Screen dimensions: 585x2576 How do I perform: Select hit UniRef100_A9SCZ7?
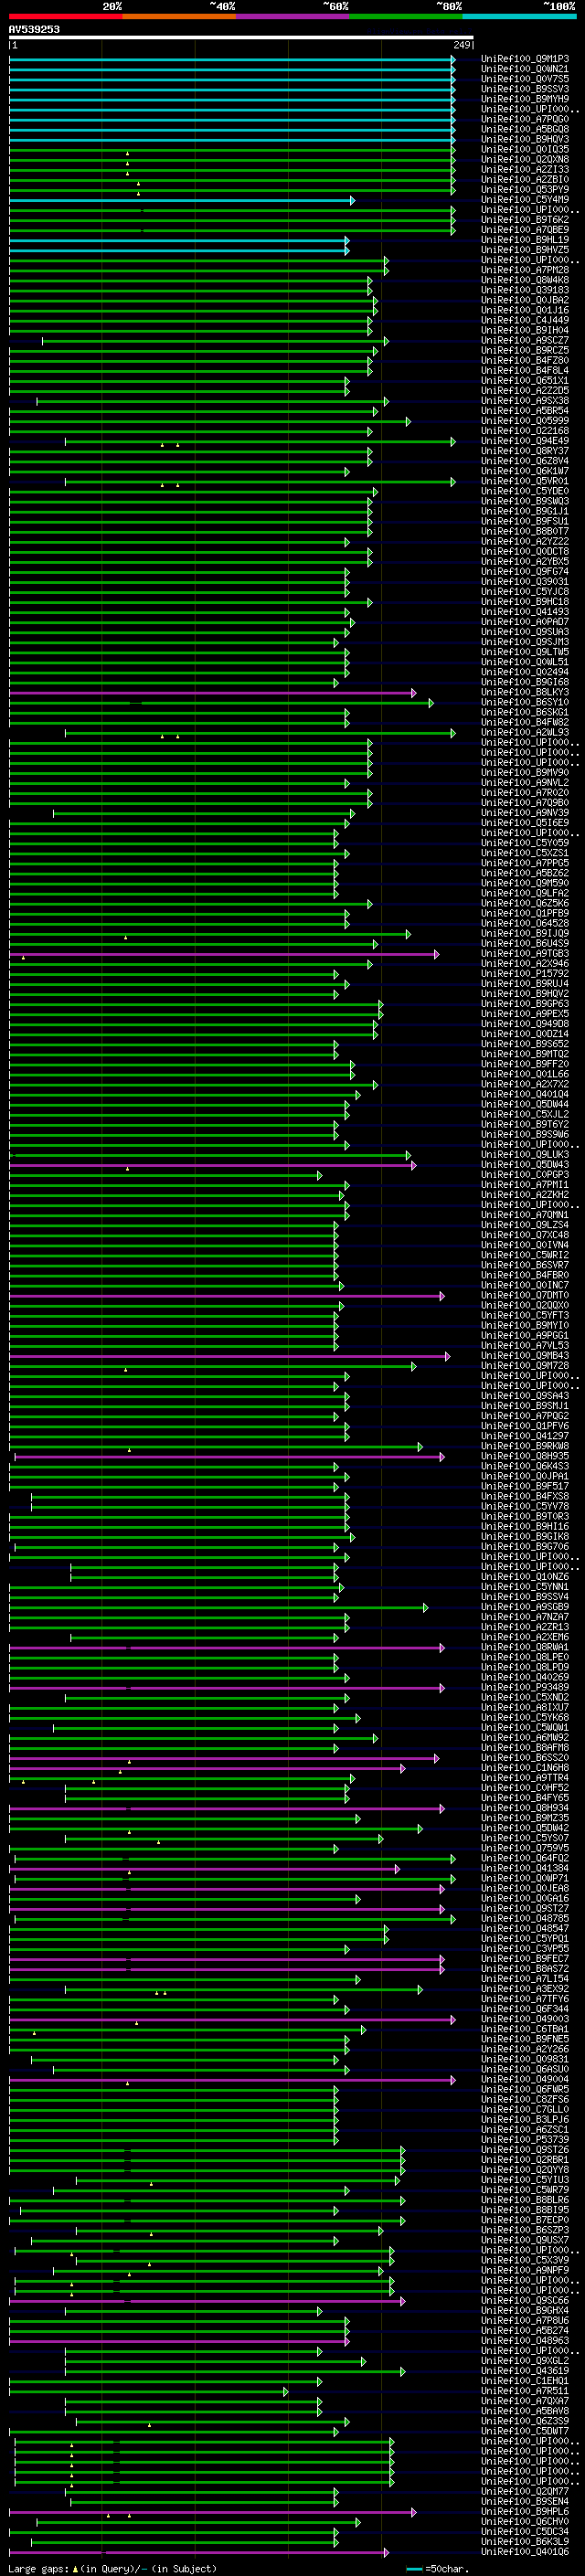pos(525,341)
